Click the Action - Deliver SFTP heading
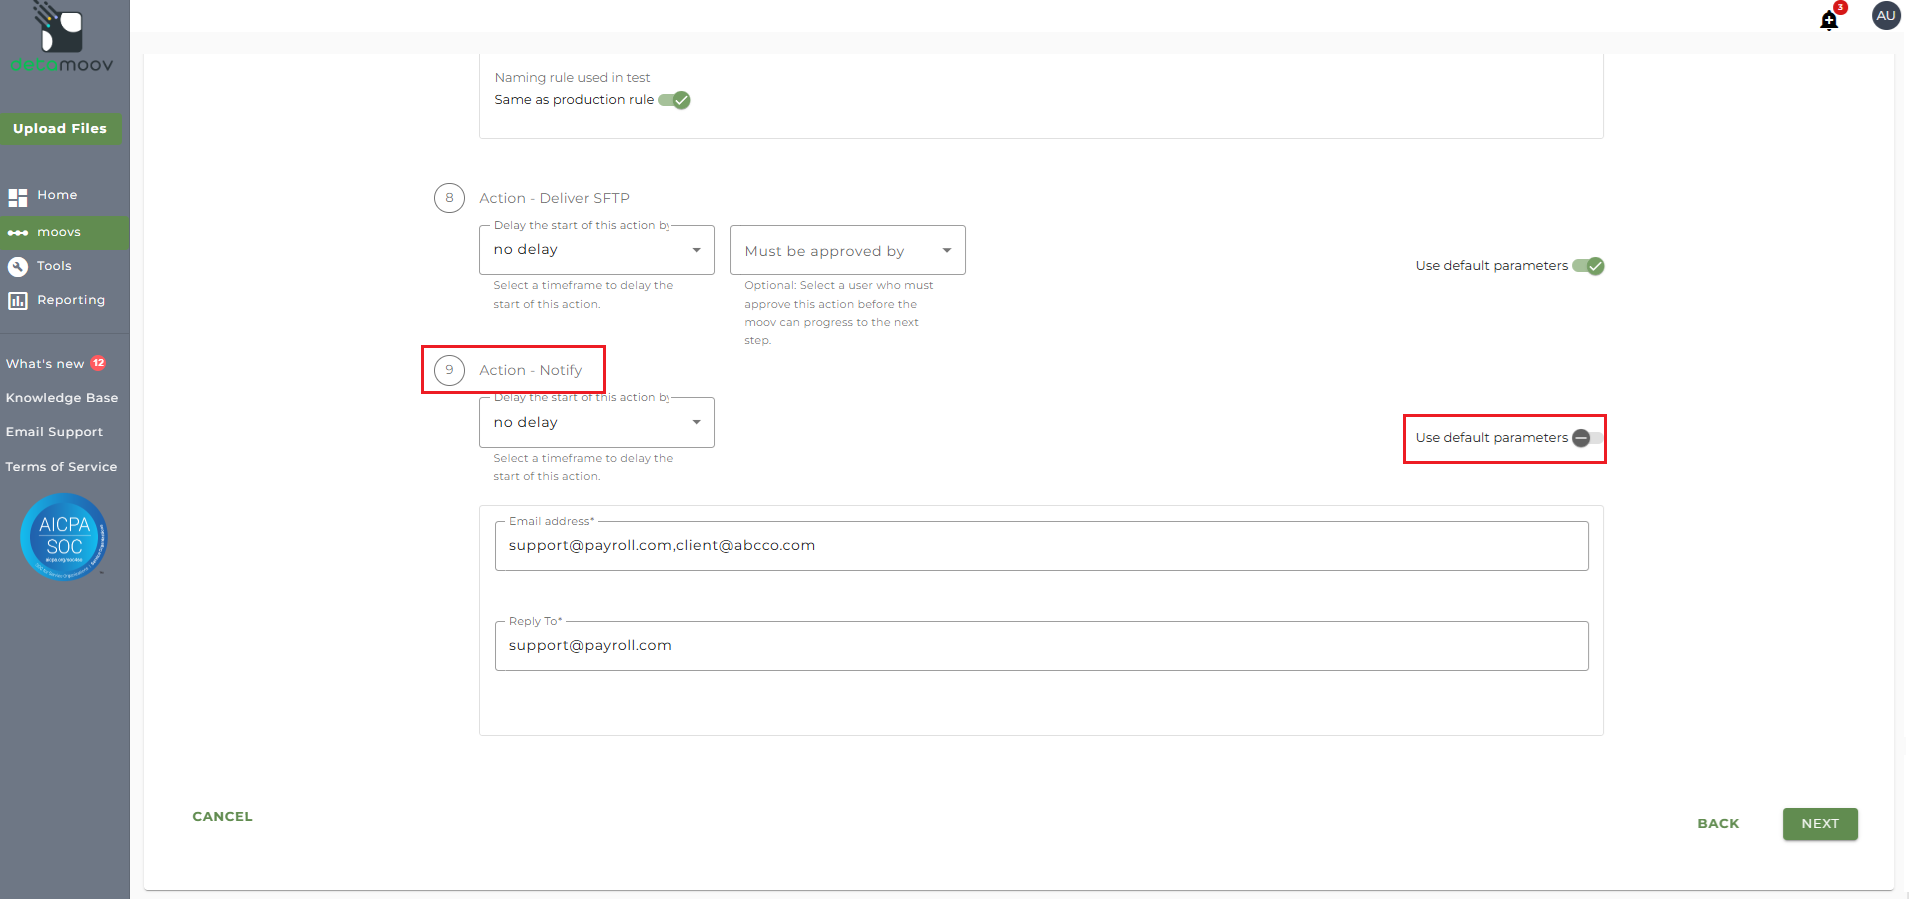This screenshot has width=1911, height=899. [x=554, y=198]
